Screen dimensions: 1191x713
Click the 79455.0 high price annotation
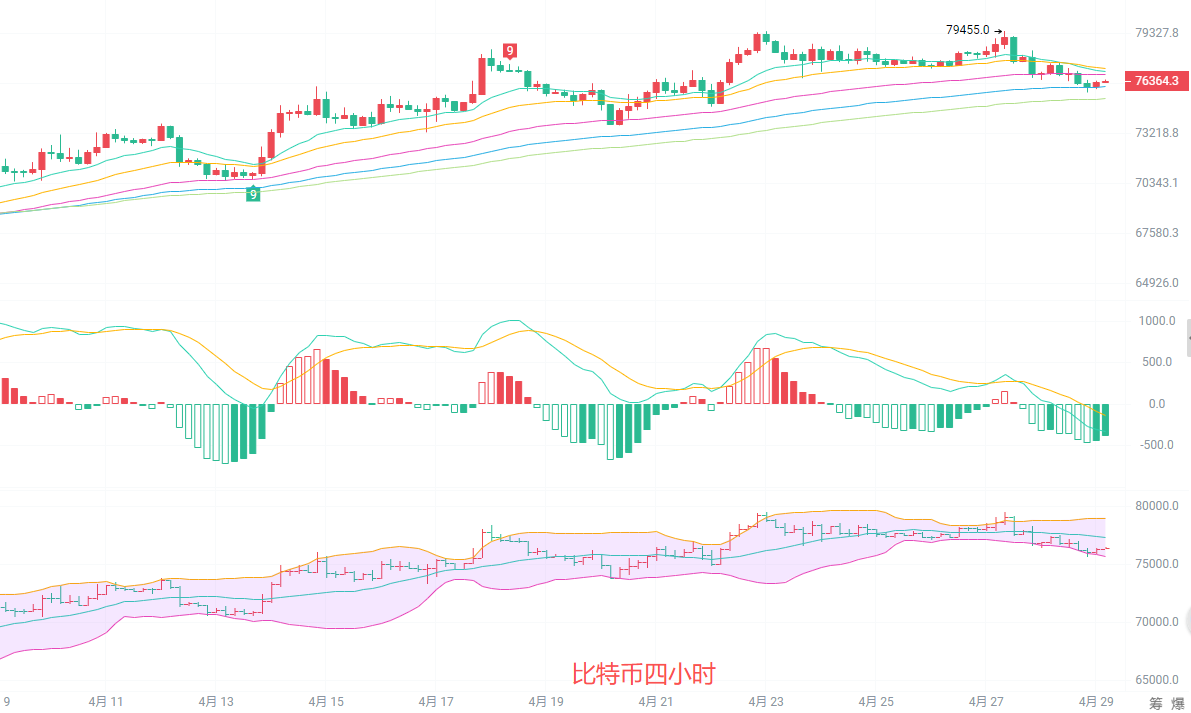(967, 30)
